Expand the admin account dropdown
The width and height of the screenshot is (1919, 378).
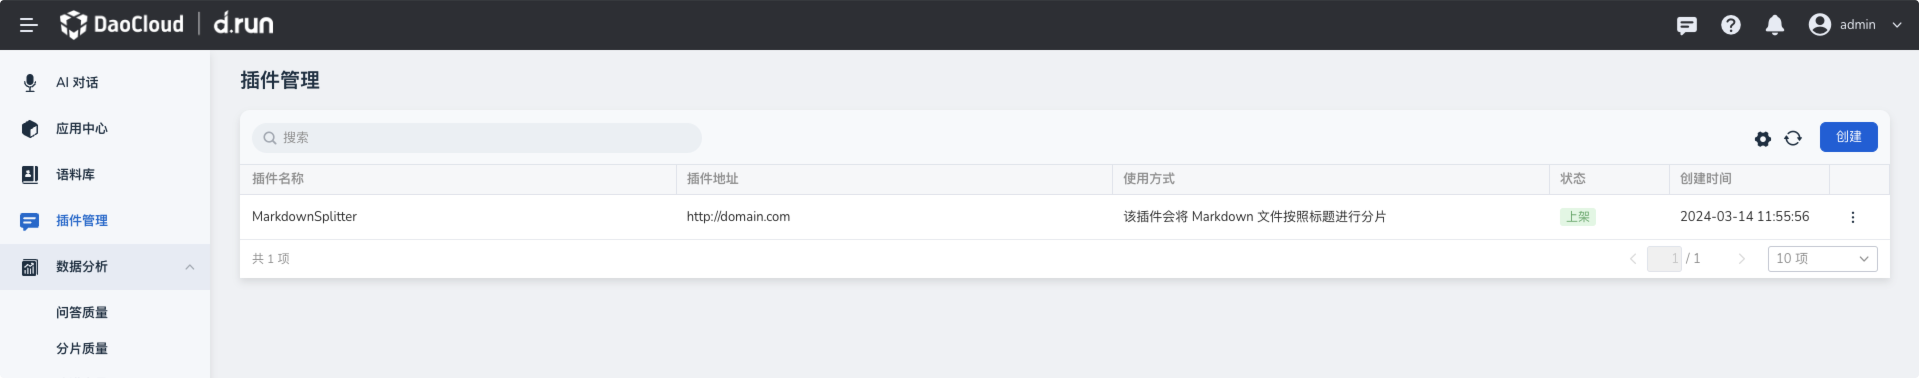point(1896,25)
